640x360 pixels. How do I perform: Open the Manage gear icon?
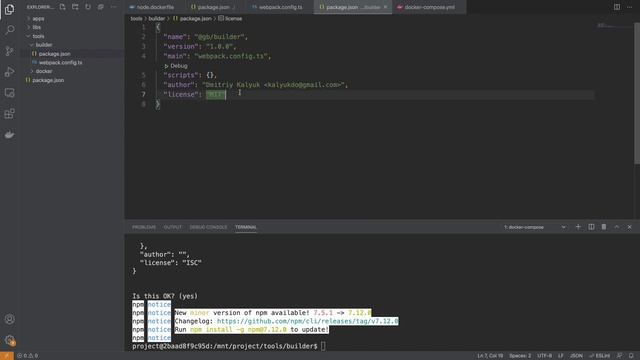tap(9, 340)
